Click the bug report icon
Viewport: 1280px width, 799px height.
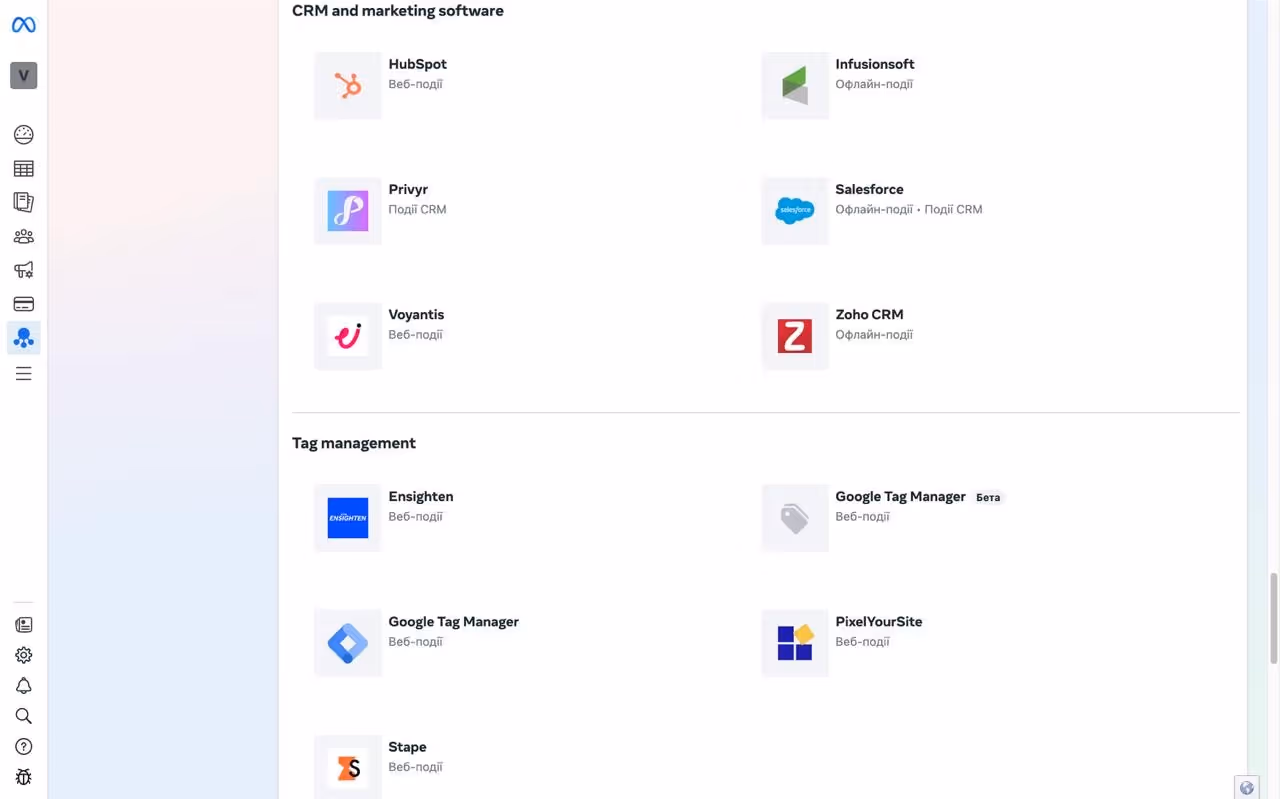point(24,777)
